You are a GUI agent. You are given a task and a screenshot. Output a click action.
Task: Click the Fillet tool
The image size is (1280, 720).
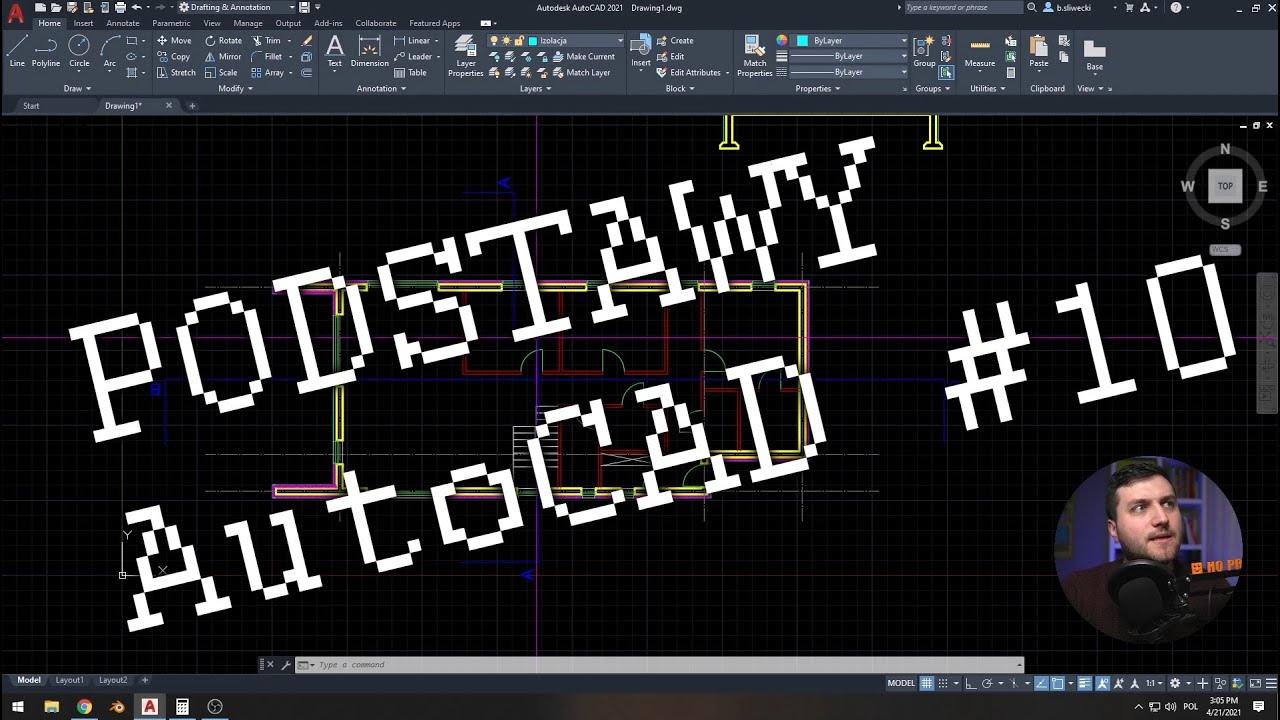point(267,57)
